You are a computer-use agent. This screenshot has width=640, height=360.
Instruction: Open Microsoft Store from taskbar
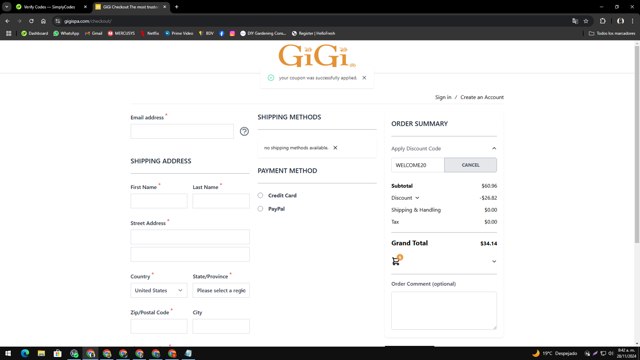coord(58,353)
